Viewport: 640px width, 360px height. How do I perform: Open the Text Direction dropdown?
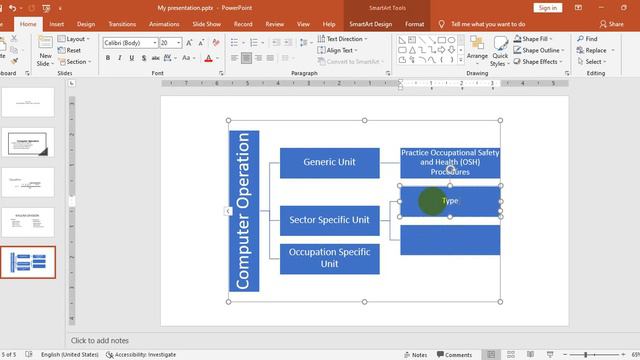pyautogui.click(x=342, y=39)
